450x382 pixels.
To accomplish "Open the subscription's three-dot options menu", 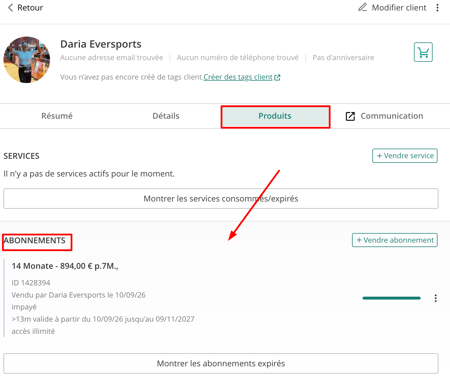I will click(435, 298).
